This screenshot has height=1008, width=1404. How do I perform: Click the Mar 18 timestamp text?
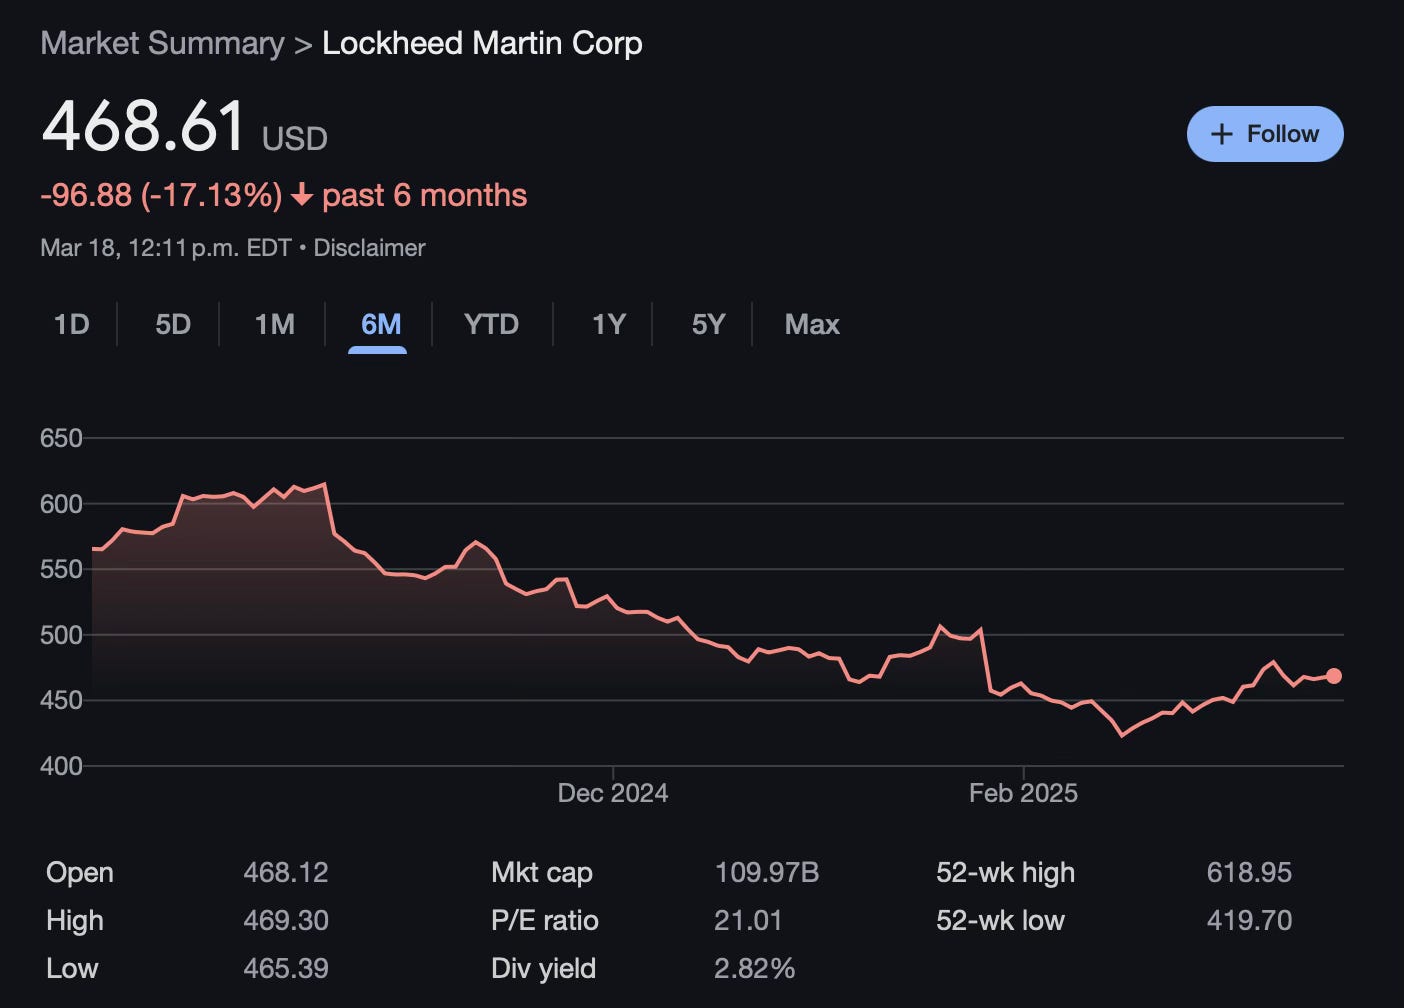point(166,248)
